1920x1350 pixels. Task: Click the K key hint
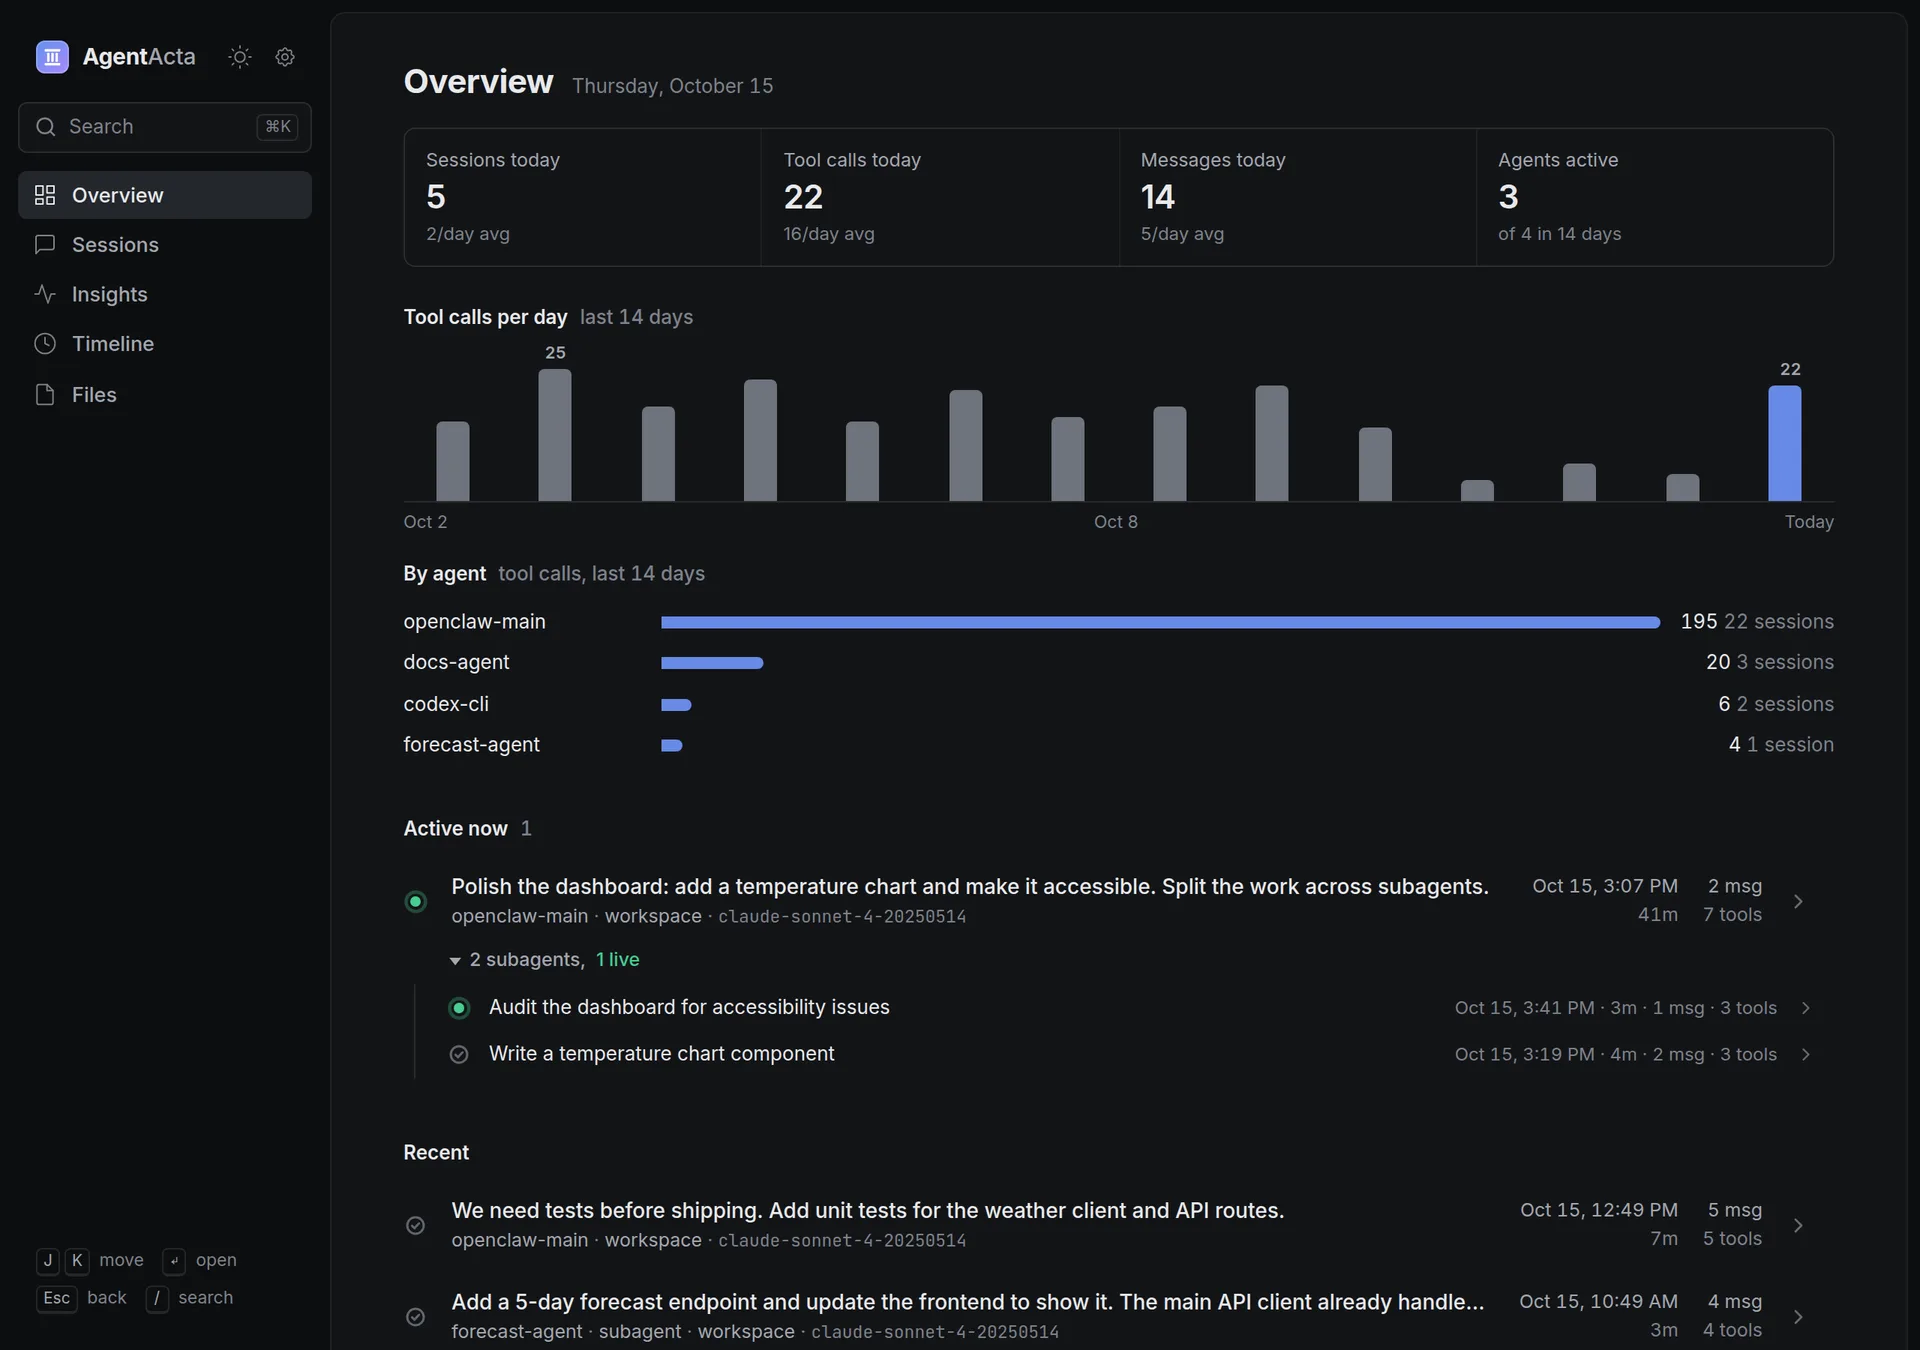(x=77, y=1261)
